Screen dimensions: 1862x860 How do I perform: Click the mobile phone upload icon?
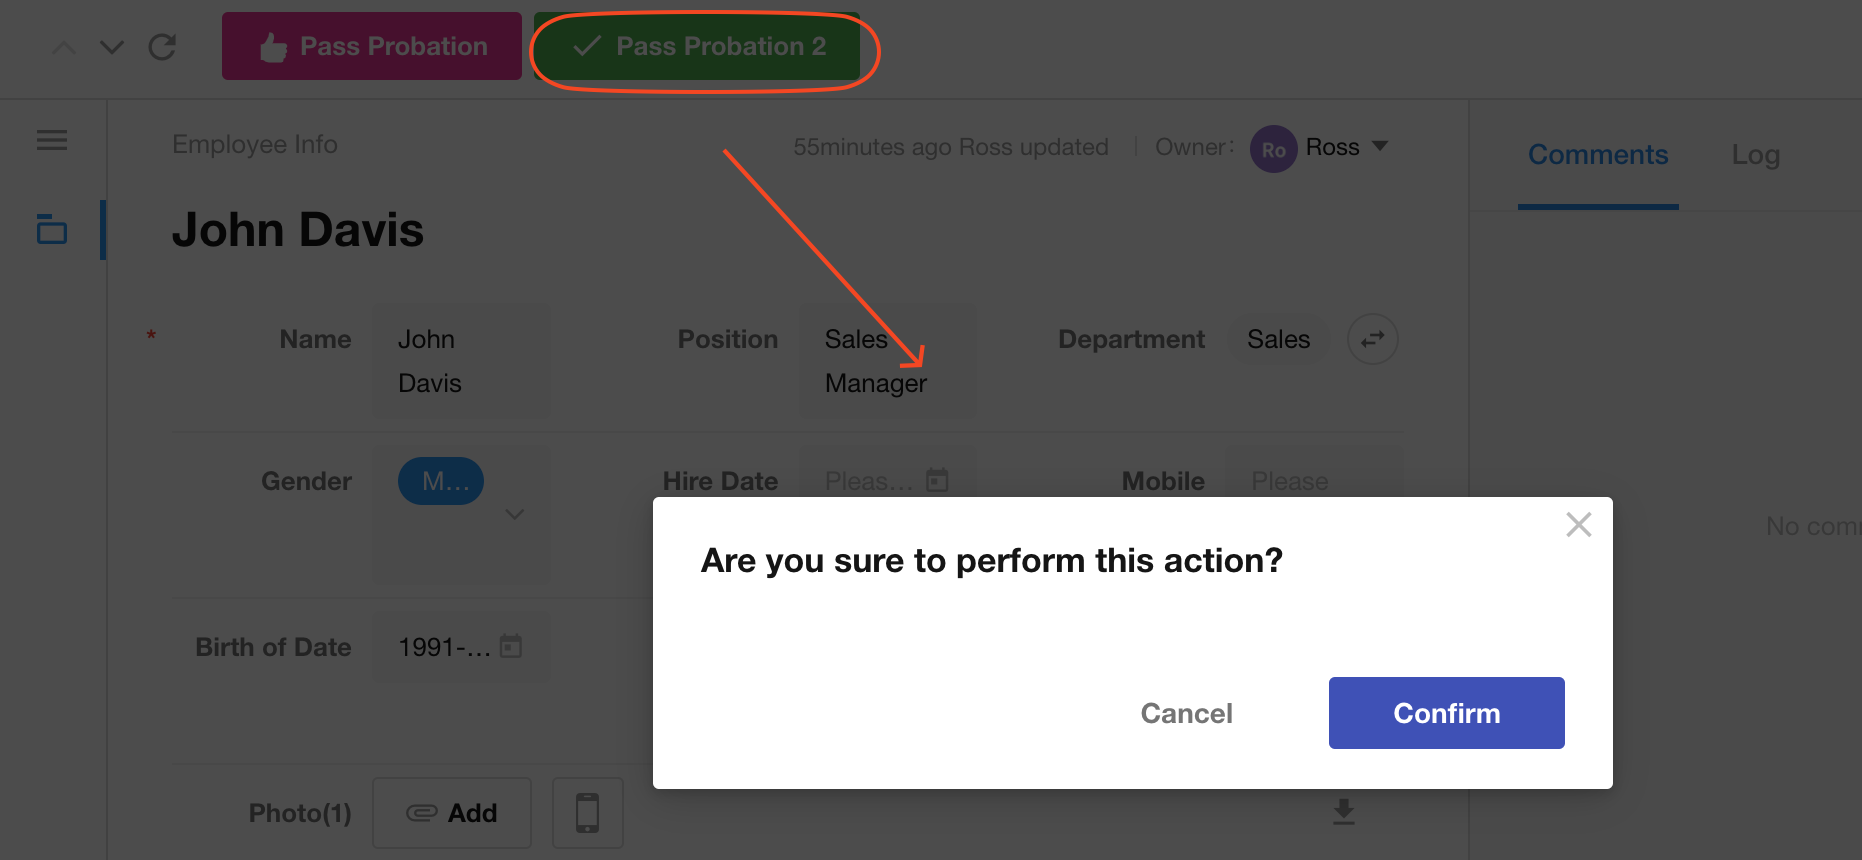coord(588,812)
